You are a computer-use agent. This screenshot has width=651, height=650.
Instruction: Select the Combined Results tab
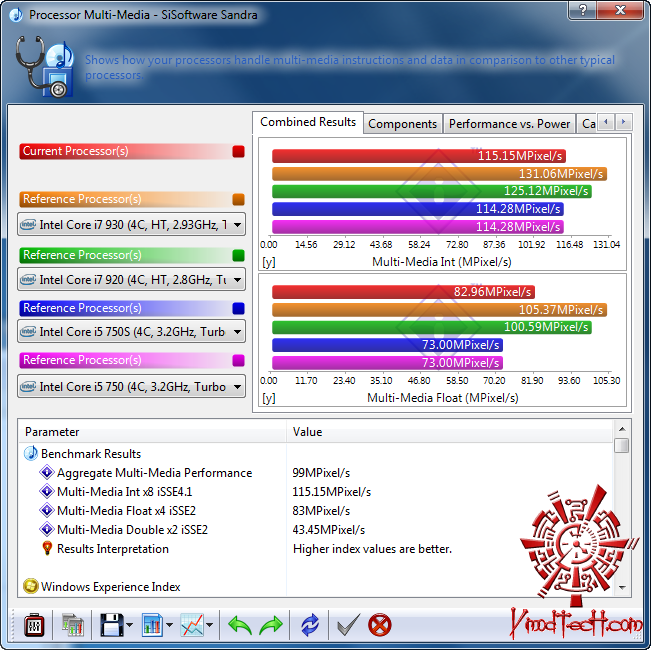click(308, 122)
